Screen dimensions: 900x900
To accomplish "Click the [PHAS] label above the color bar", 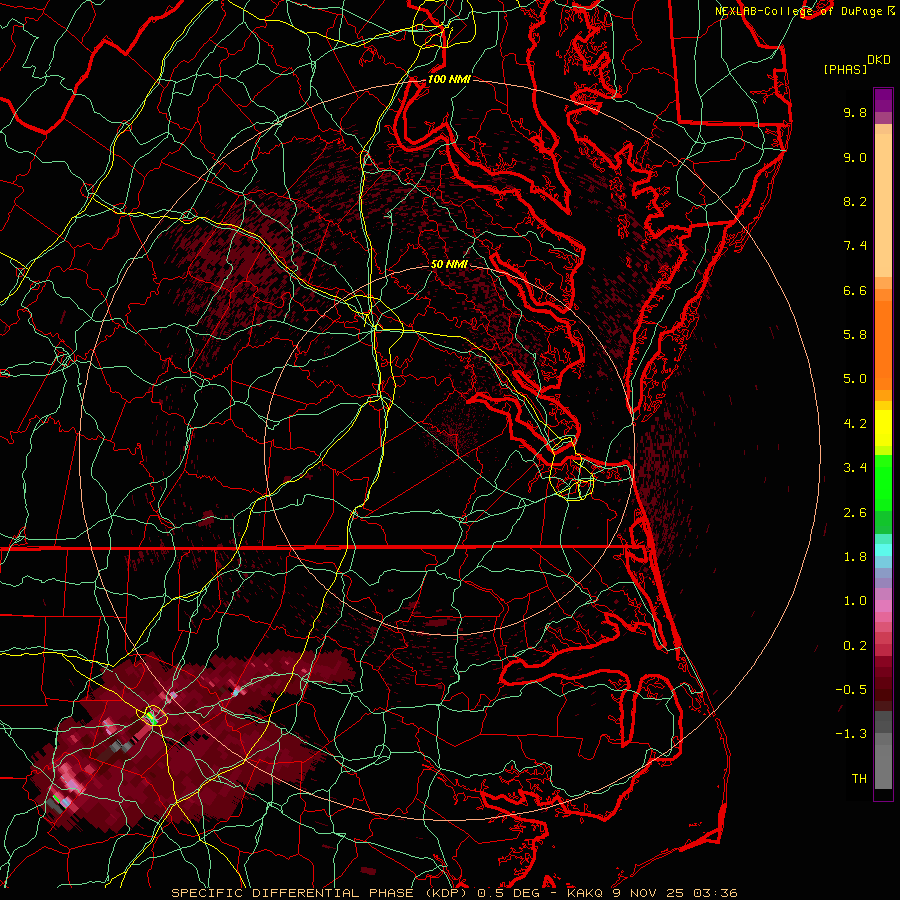I will (845, 69).
